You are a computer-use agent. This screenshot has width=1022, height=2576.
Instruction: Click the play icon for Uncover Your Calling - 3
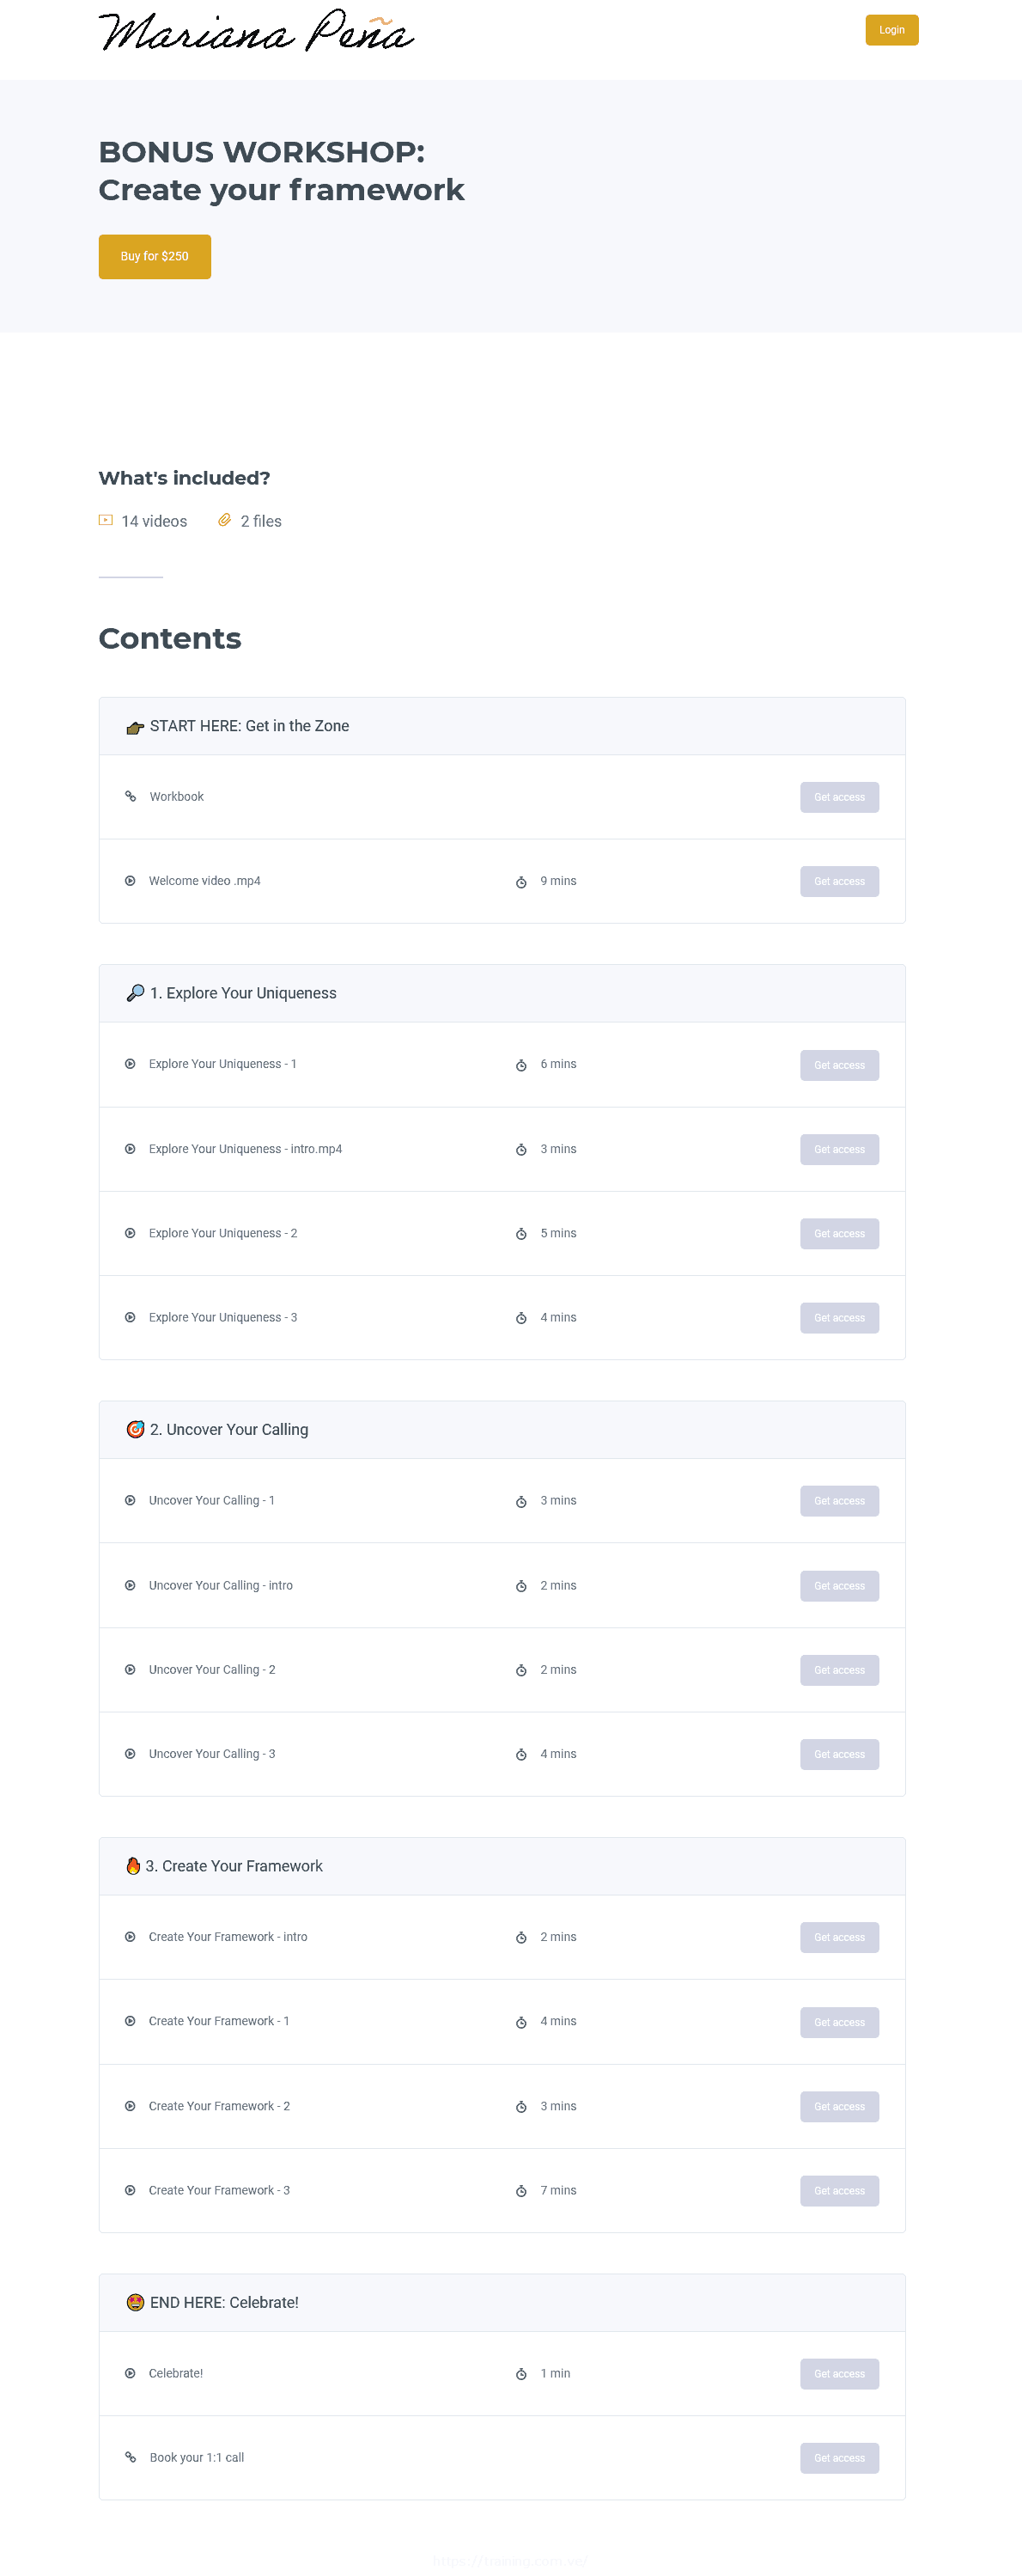click(x=131, y=1753)
